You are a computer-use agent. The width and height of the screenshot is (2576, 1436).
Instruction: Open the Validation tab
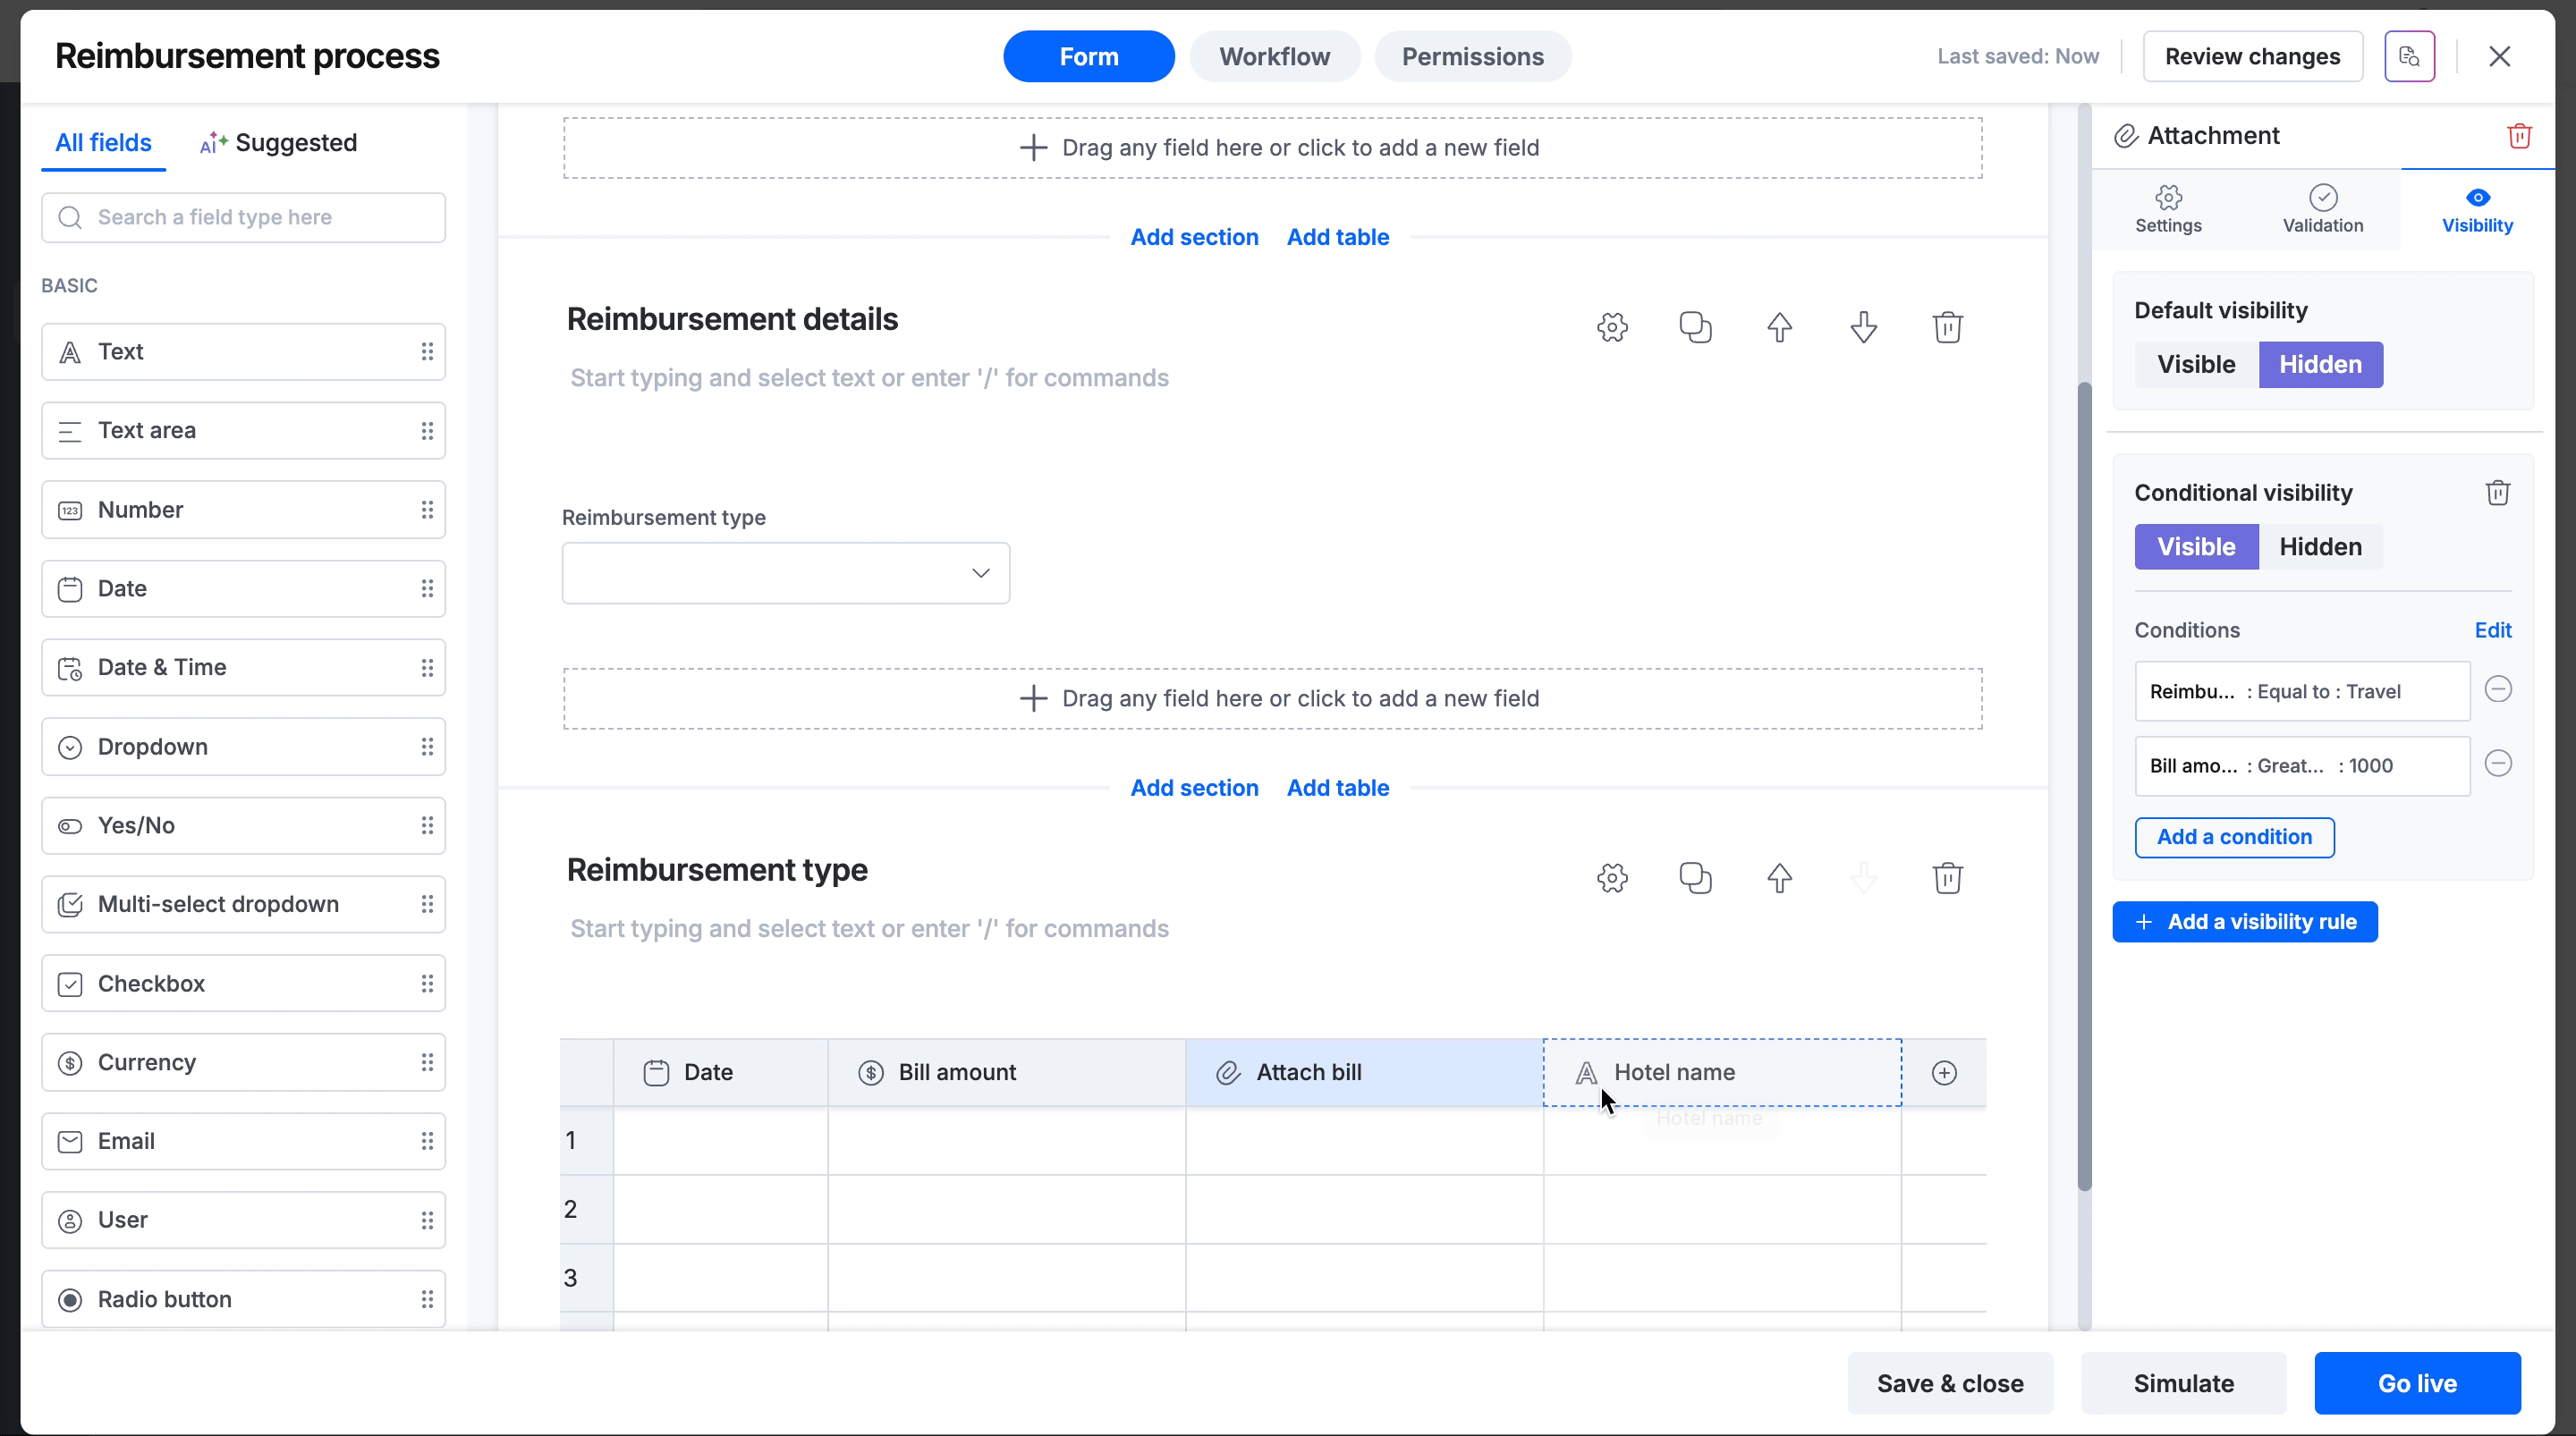coord(2322,209)
